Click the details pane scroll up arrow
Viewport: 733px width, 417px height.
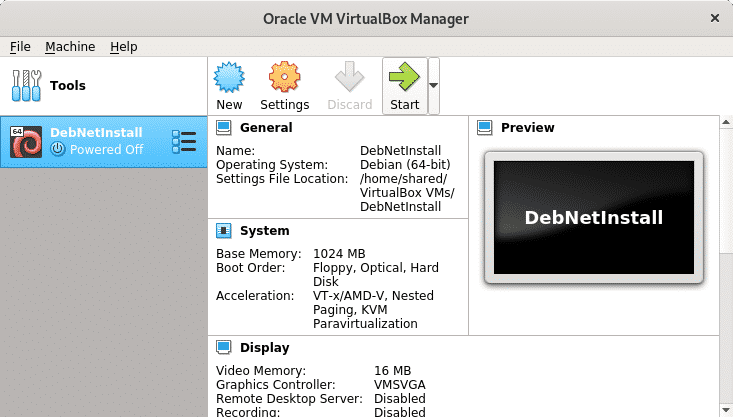[x=726, y=122]
